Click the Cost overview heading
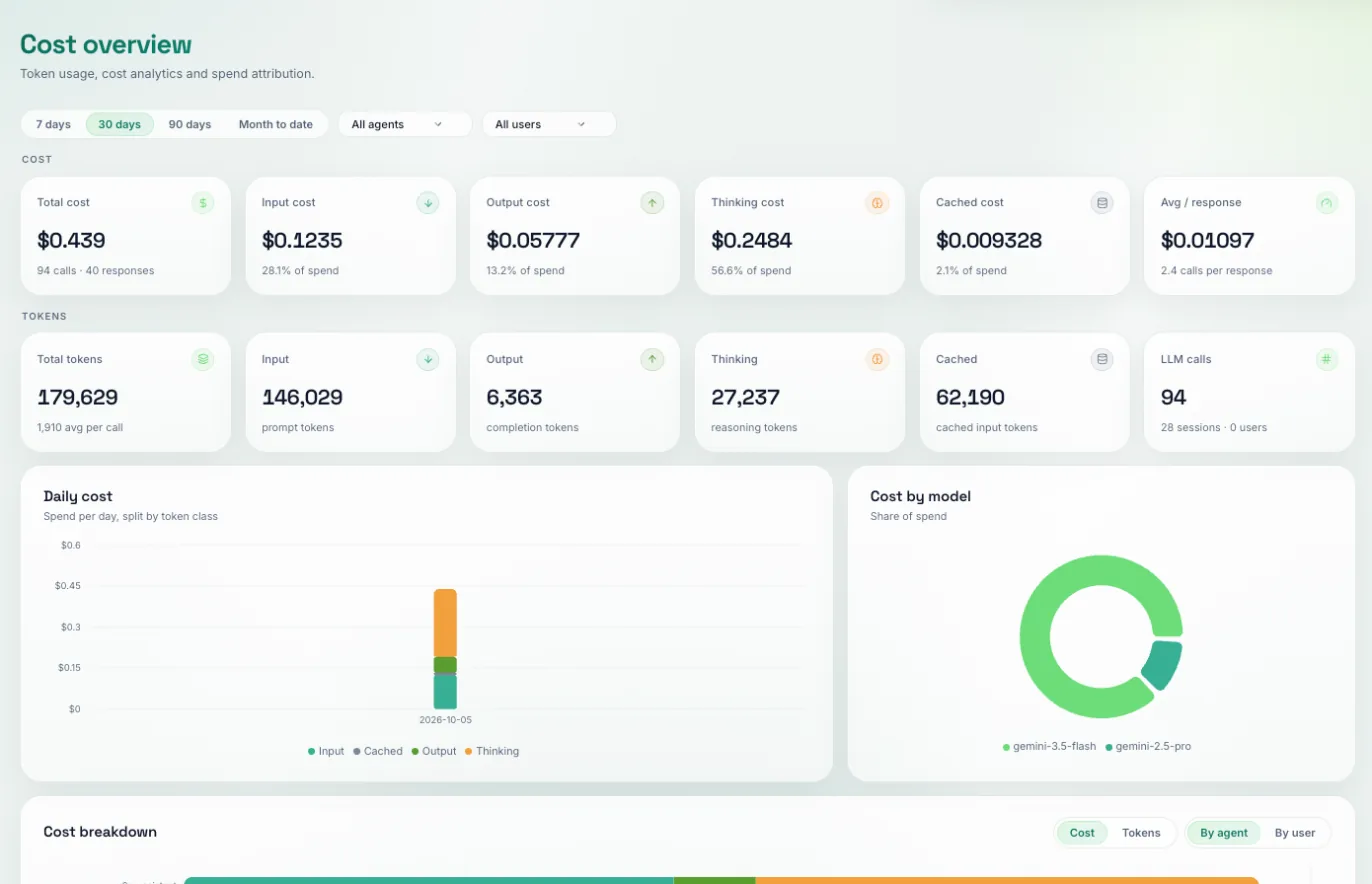 pyautogui.click(x=106, y=45)
